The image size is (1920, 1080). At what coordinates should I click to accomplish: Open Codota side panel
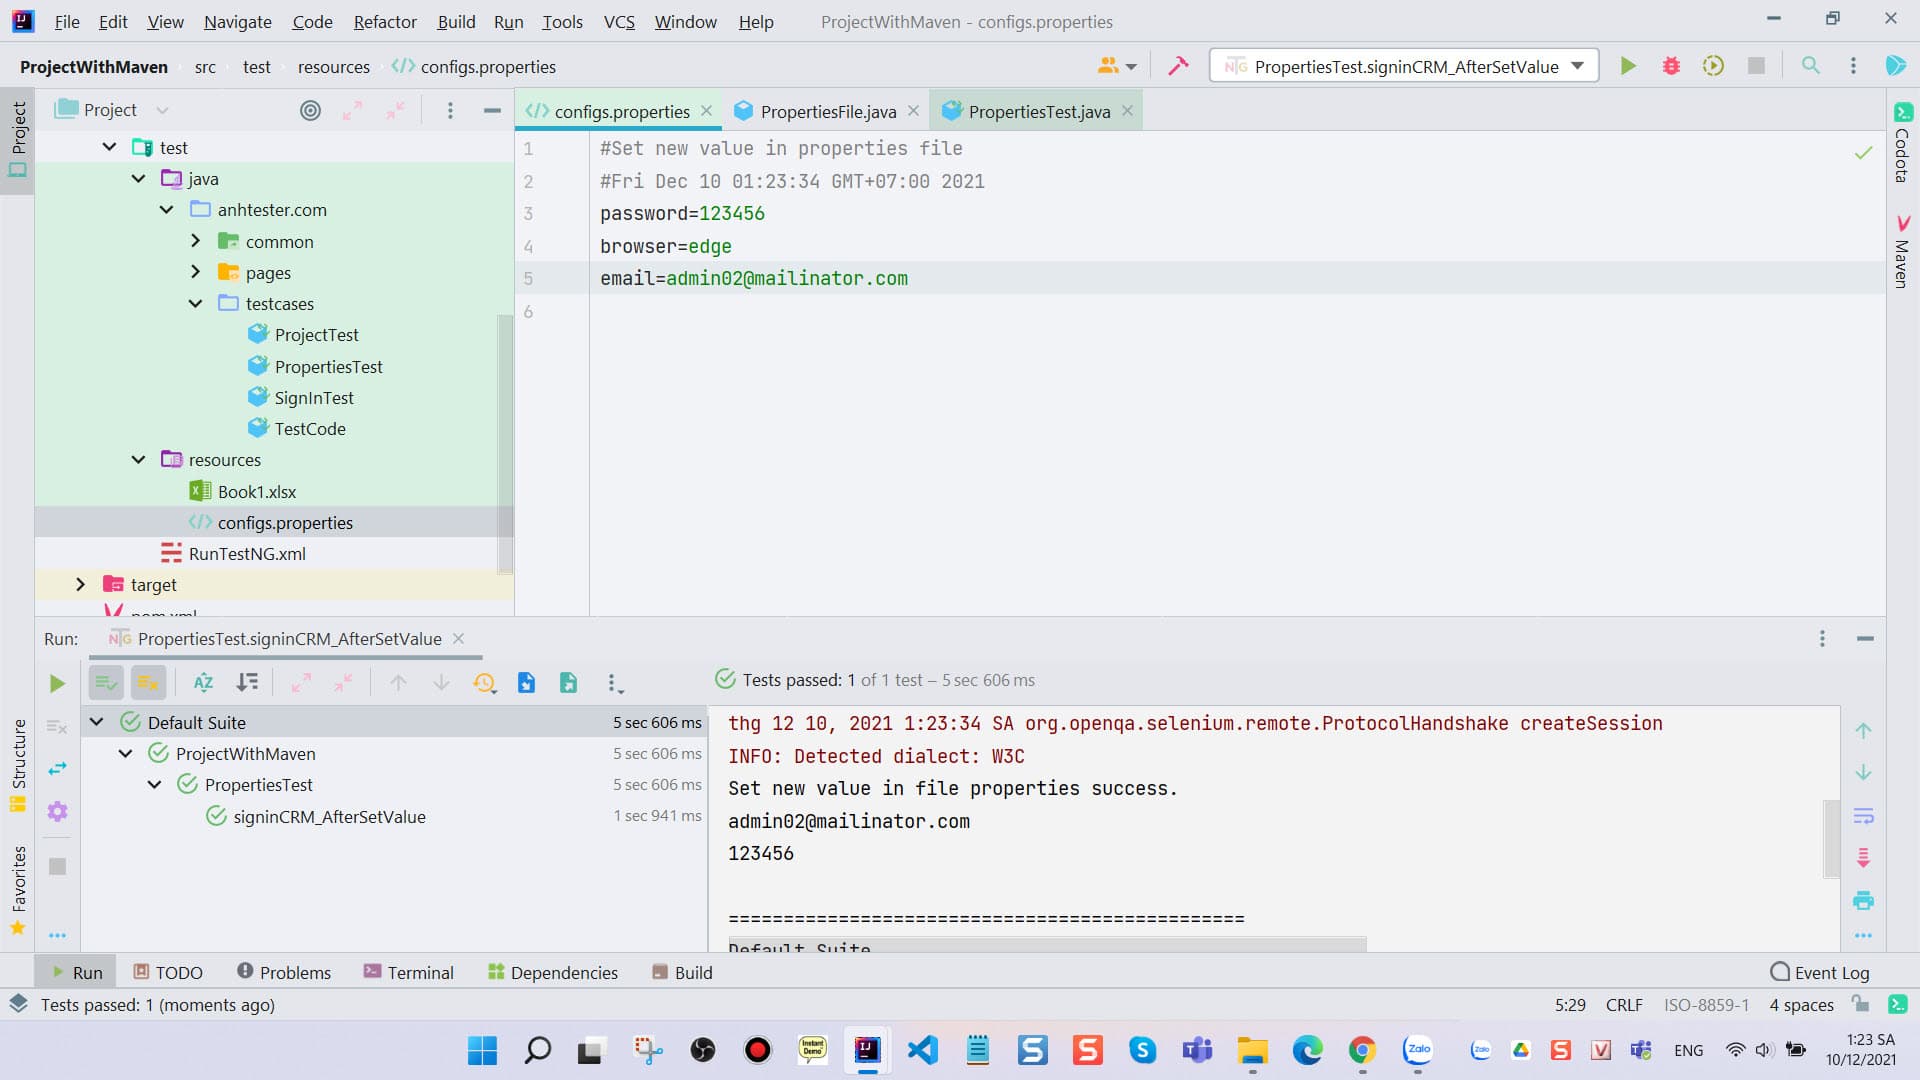click(1902, 142)
